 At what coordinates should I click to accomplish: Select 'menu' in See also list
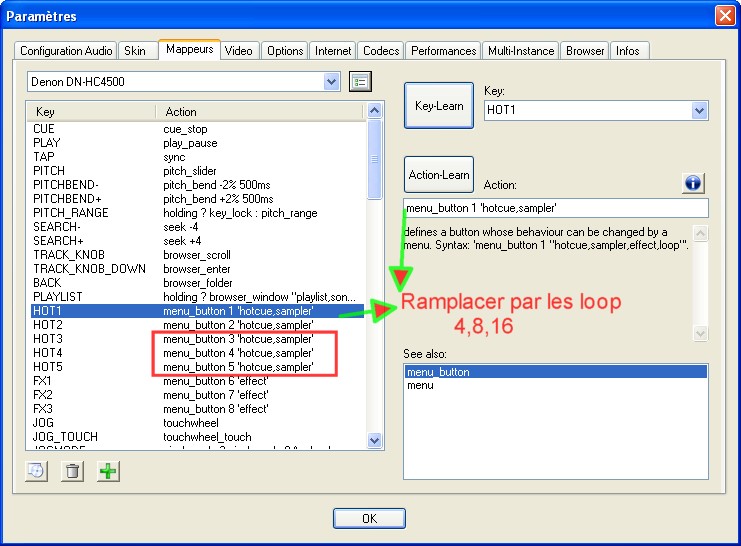[x=420, y=385]
